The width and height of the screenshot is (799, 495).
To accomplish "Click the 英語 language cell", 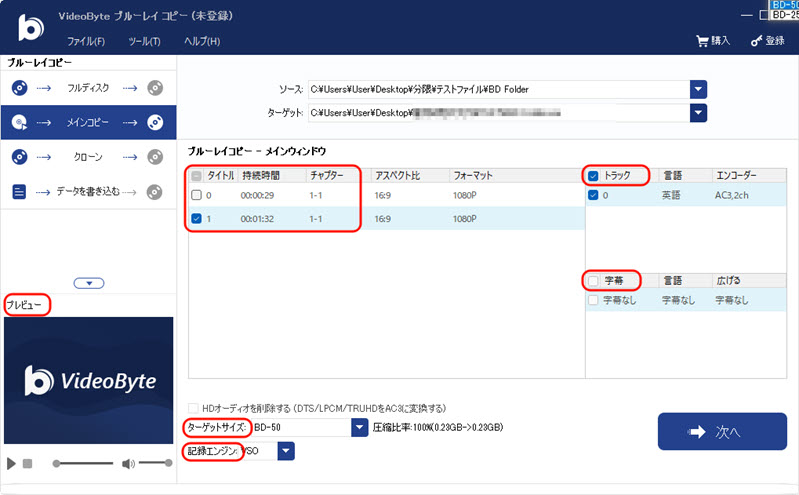I will [x=671, y=195].
